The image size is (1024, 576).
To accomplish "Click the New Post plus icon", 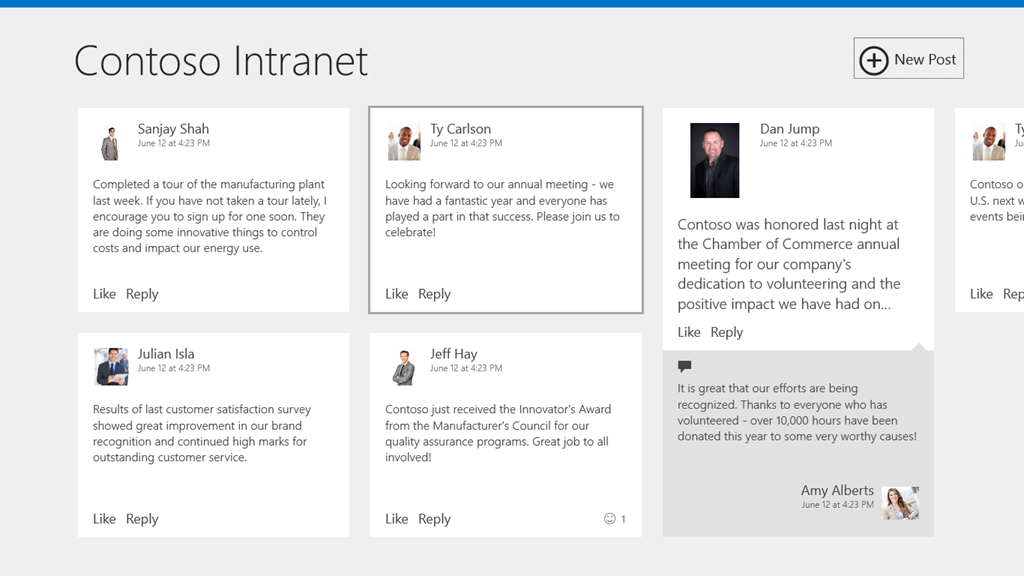I will (x=874, y=60).
